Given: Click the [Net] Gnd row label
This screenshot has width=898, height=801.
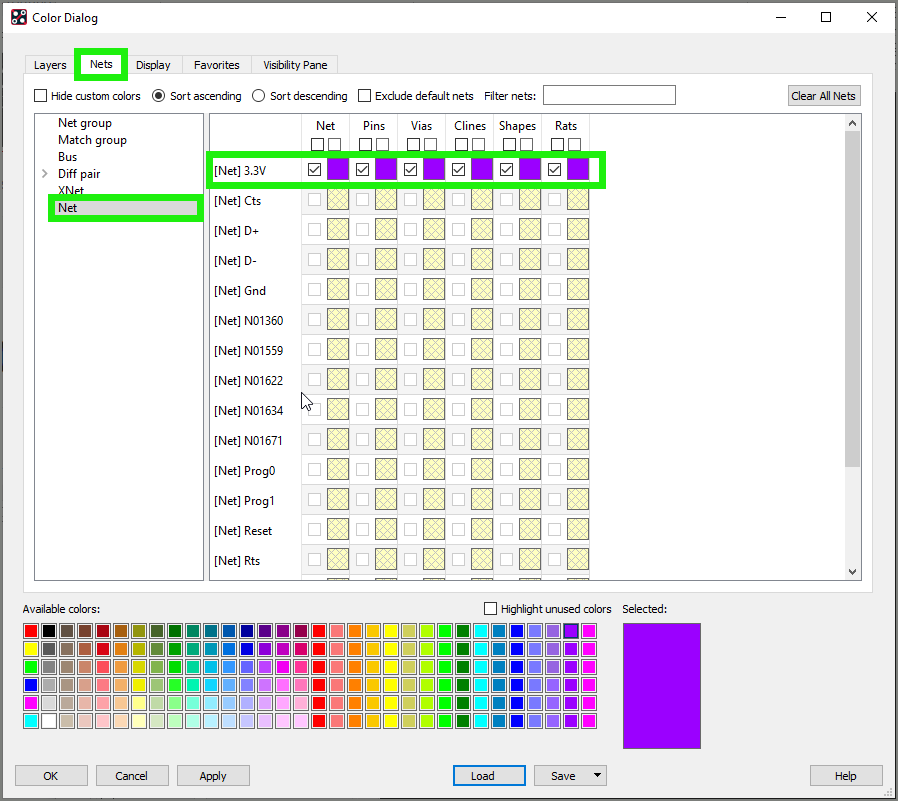Looking at the screenshot, I should coord(240,291).
